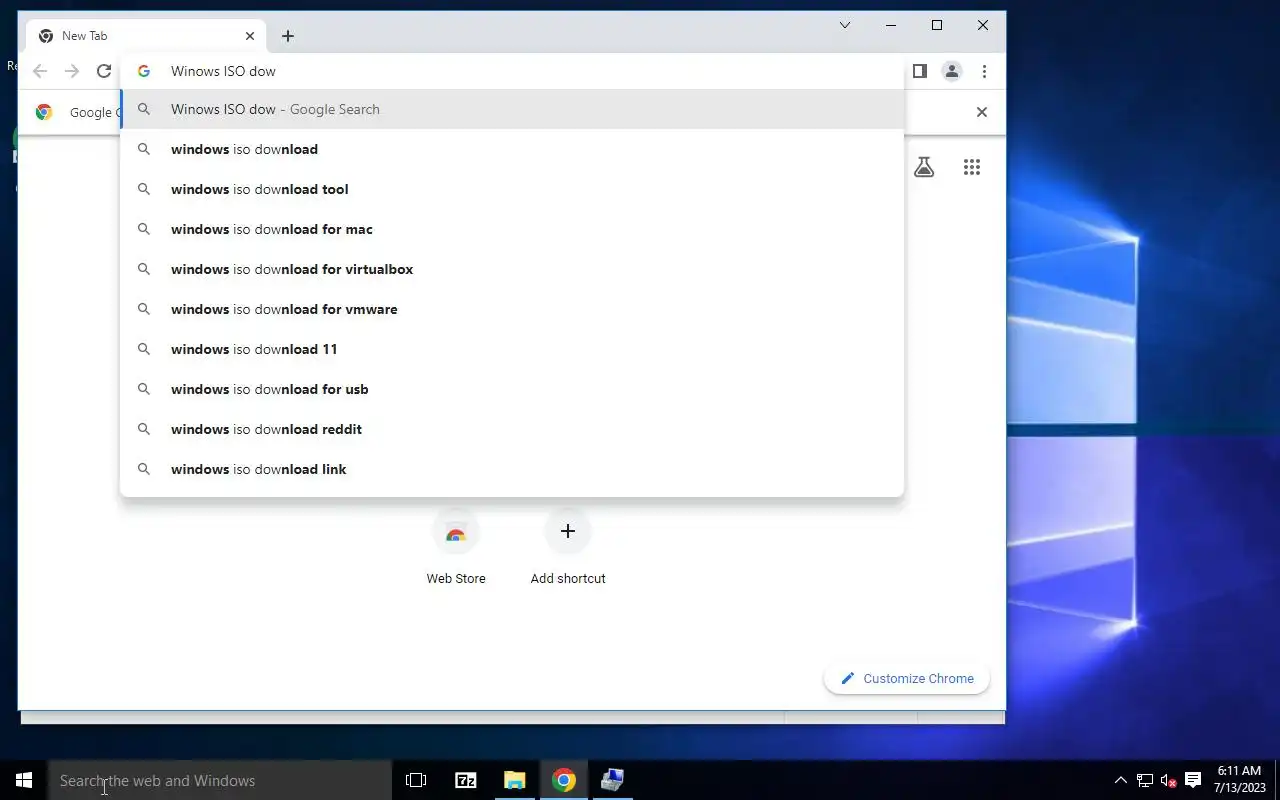This screenshot has height=800, width=1280.
Task: Dismiss the default browser info bar
Action: tap(982, 112)
